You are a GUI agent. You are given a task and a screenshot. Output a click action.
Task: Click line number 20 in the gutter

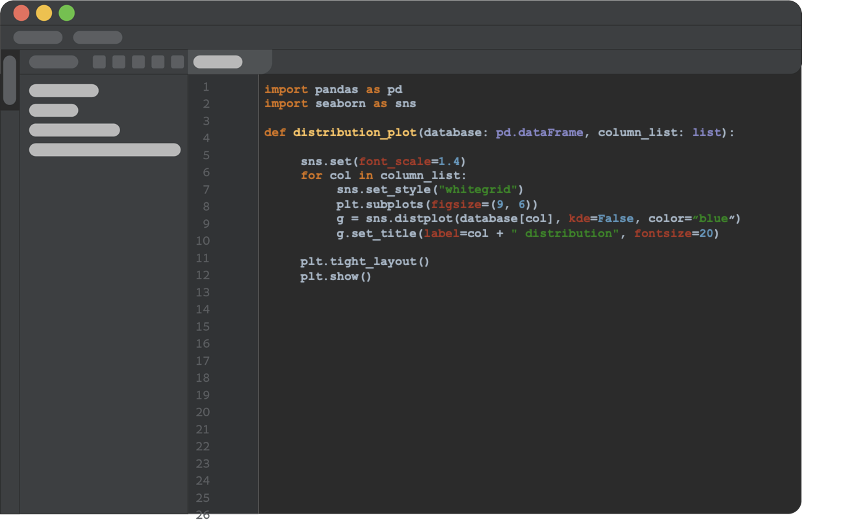tap(203, 412)
